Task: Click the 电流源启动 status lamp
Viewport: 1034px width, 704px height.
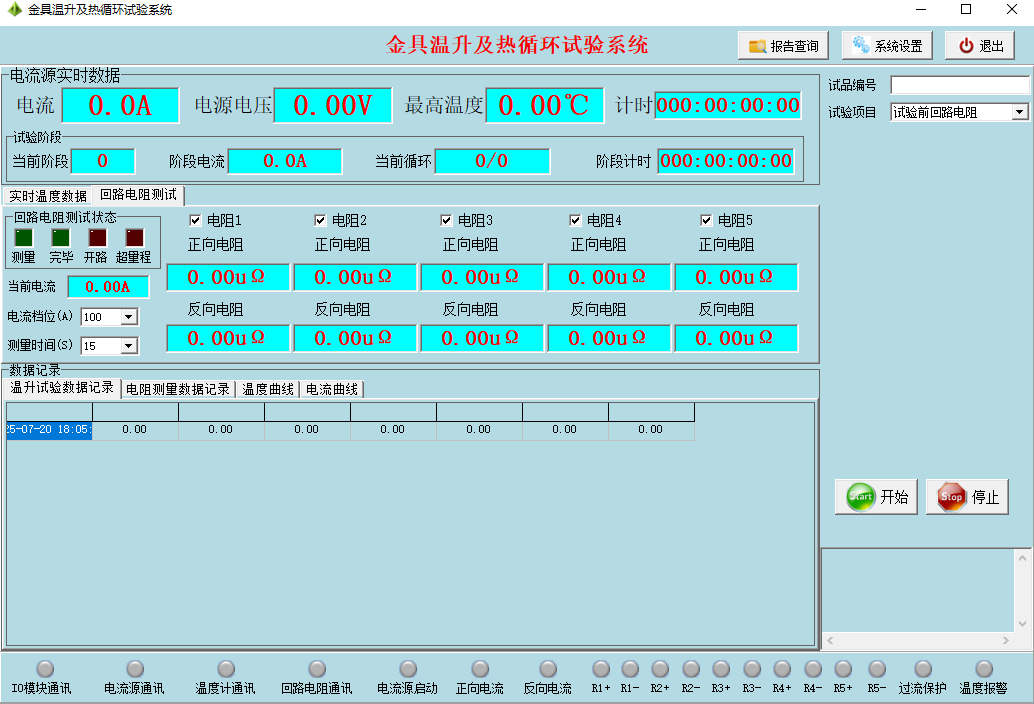Action: [408, 669]
